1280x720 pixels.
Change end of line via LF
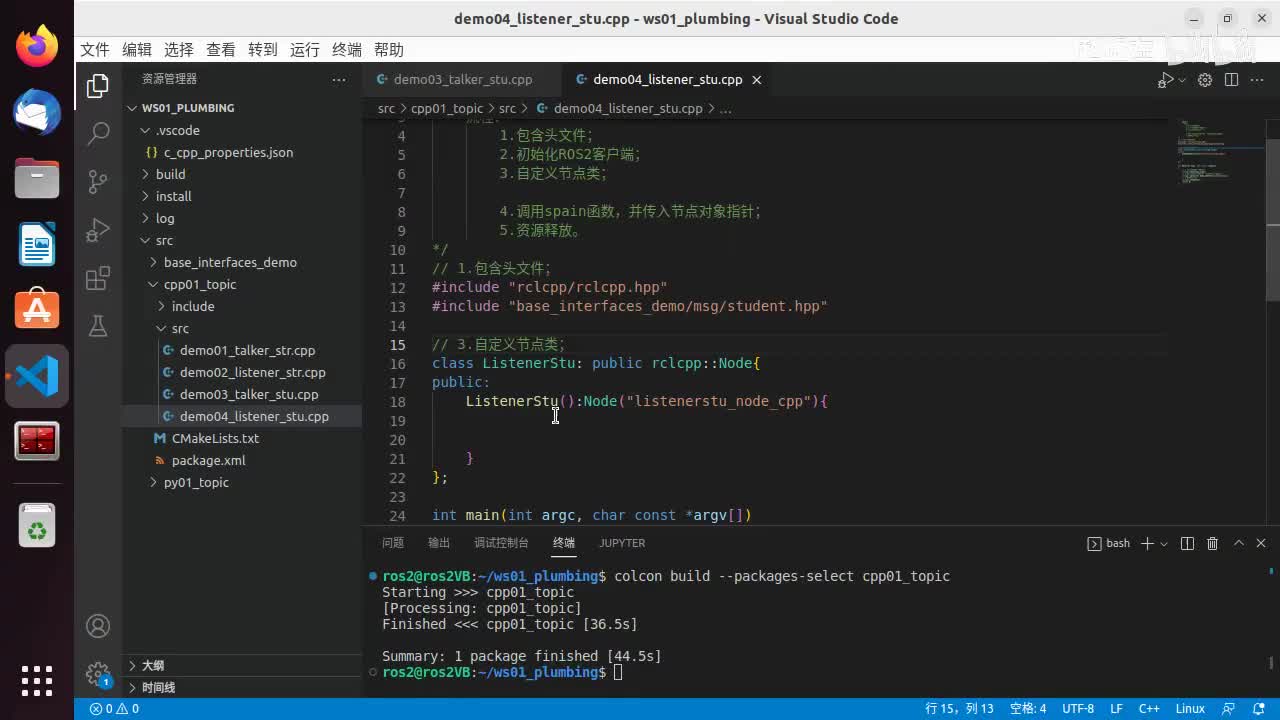pos(1116,709)
